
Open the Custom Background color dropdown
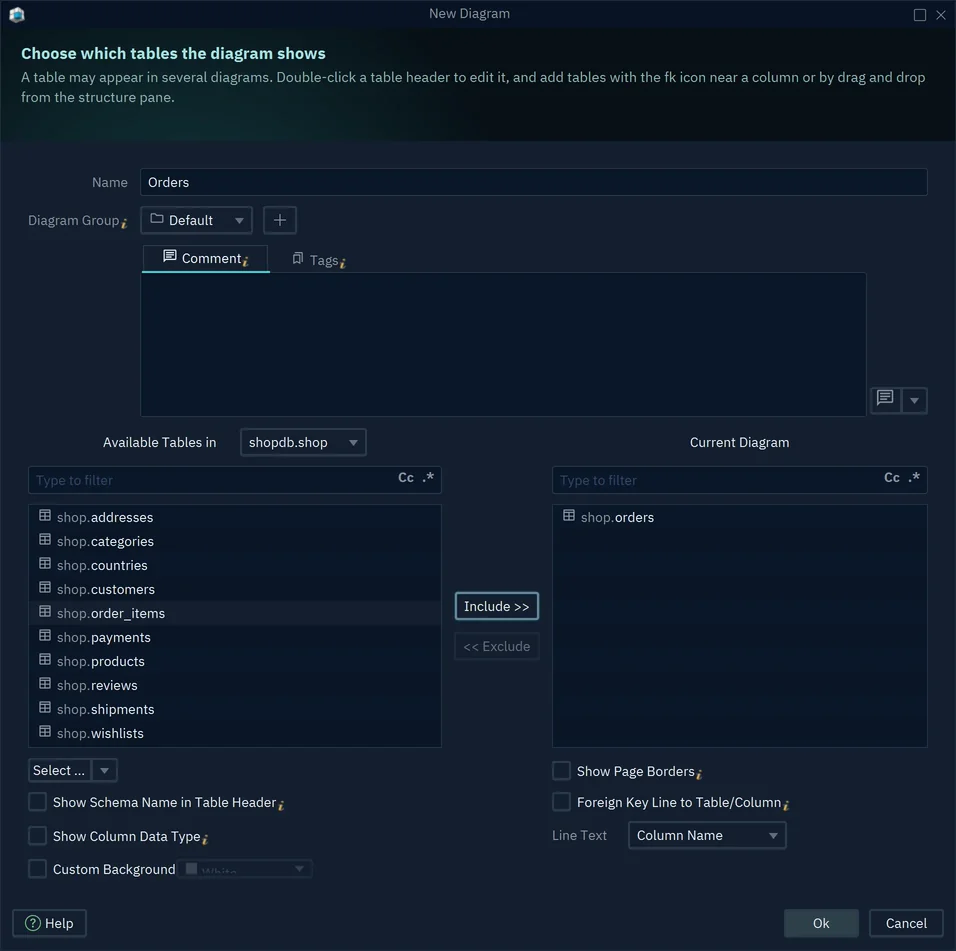pos(245,869)
